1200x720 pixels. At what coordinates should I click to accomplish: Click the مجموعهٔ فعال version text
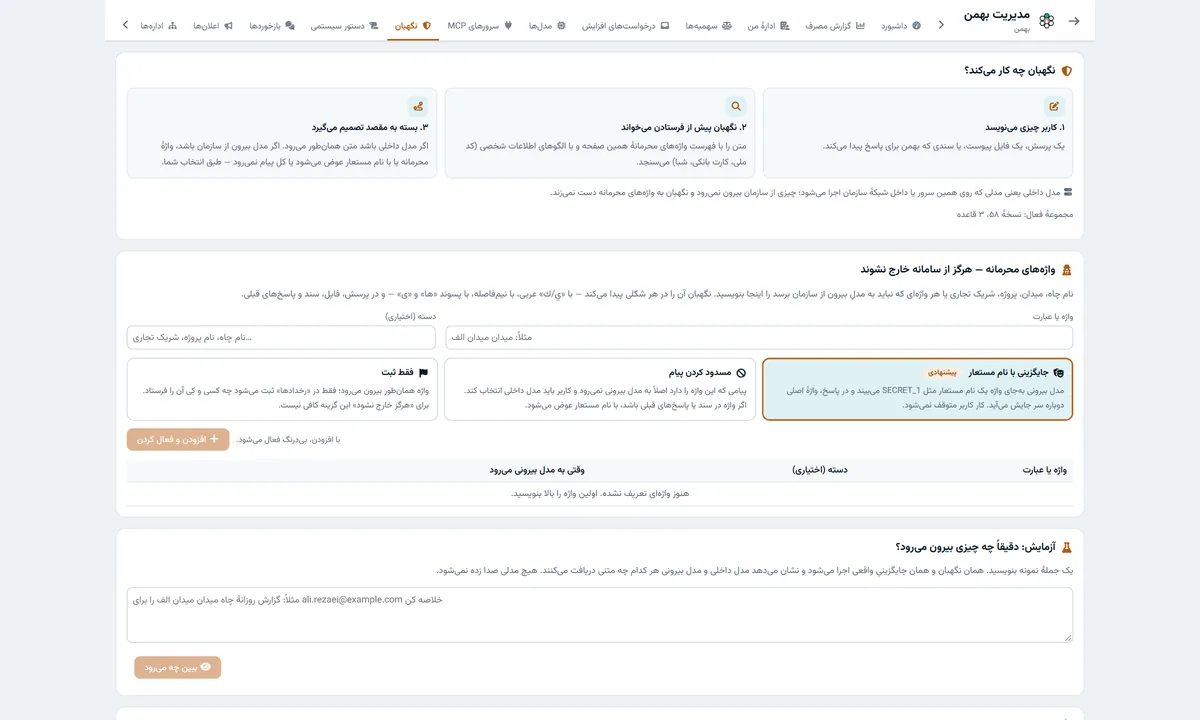pos(1015,214)
